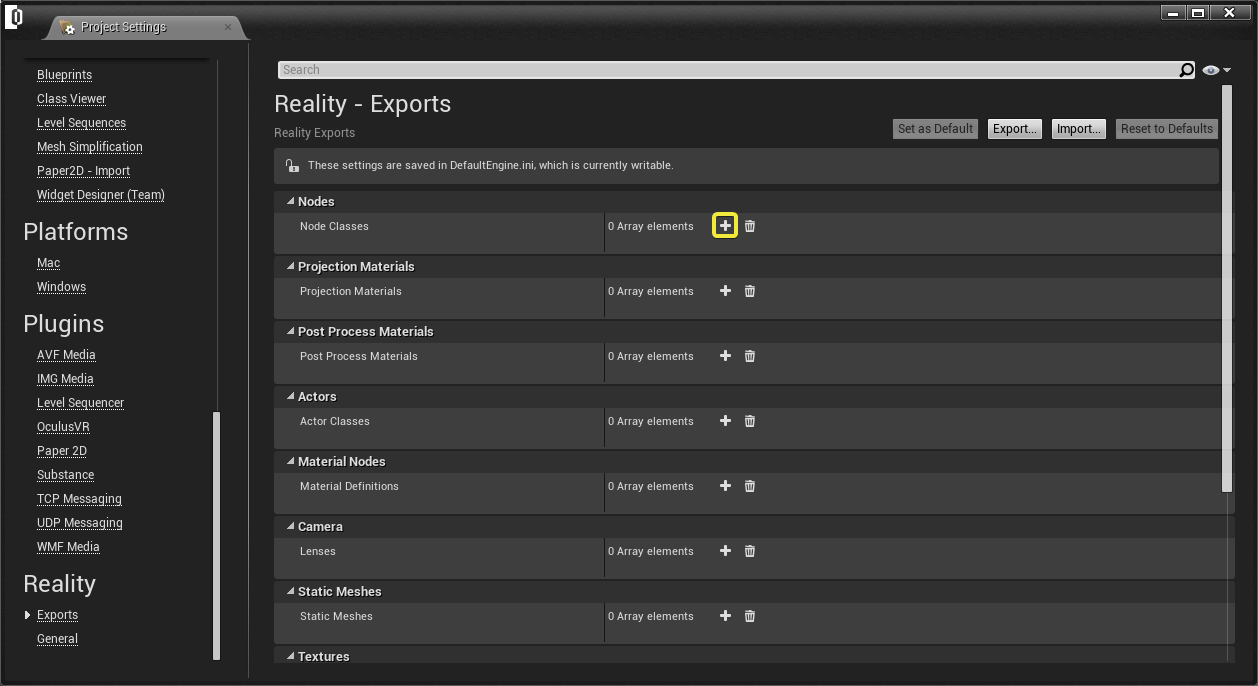The width and height of the screenshot is (1258, 686).
Task: Click the search magnifier icon
Action: click(1186, 70)
